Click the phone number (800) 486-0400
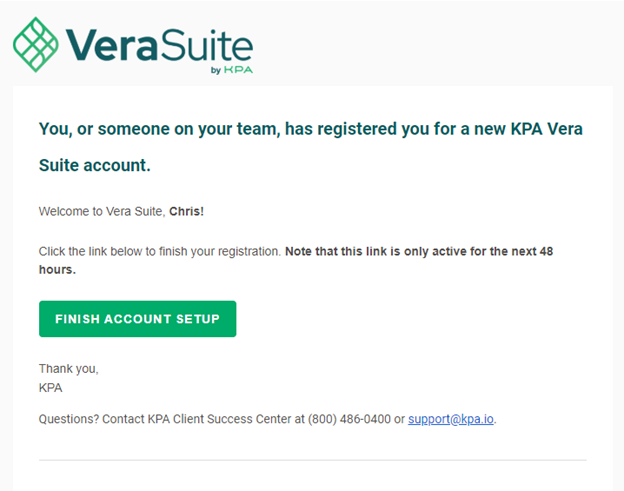This screenshot has height=491, width=624. pyautogui.click(x=349, y=419)
